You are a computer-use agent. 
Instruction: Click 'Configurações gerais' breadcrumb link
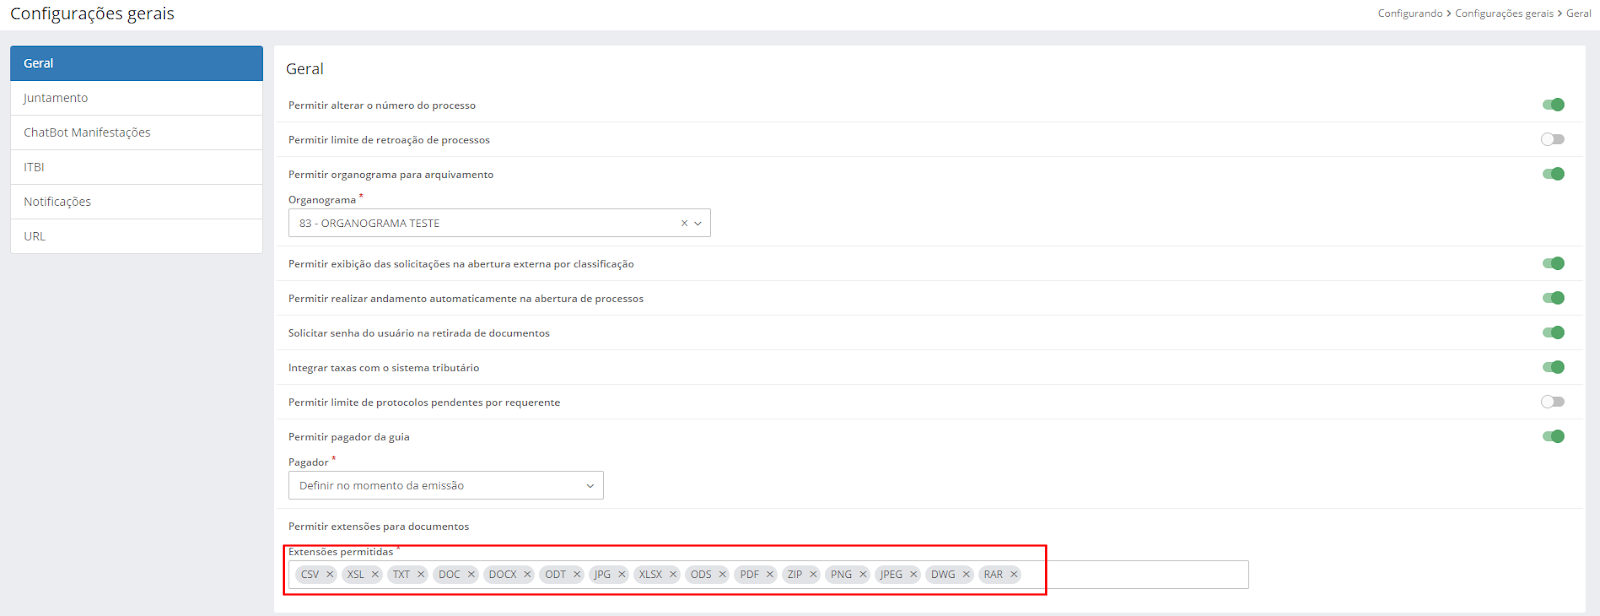[1504, 13]
